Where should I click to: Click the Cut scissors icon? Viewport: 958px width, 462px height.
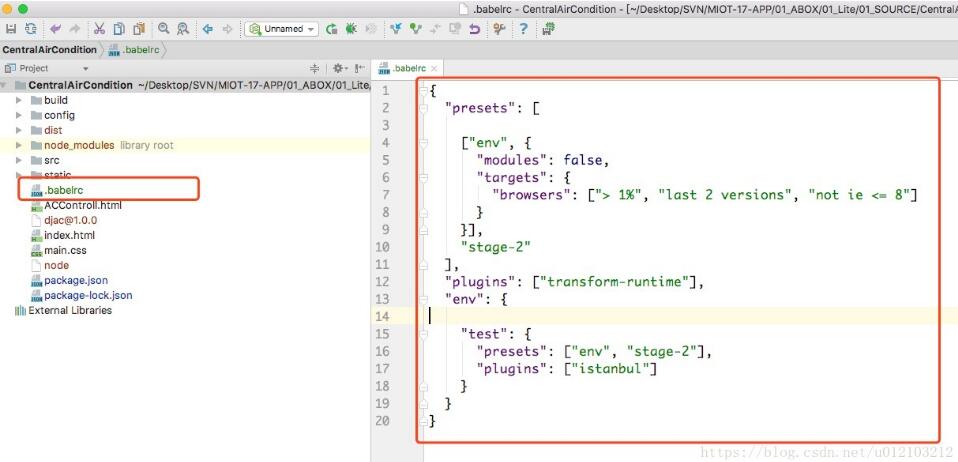pos(100,29)
